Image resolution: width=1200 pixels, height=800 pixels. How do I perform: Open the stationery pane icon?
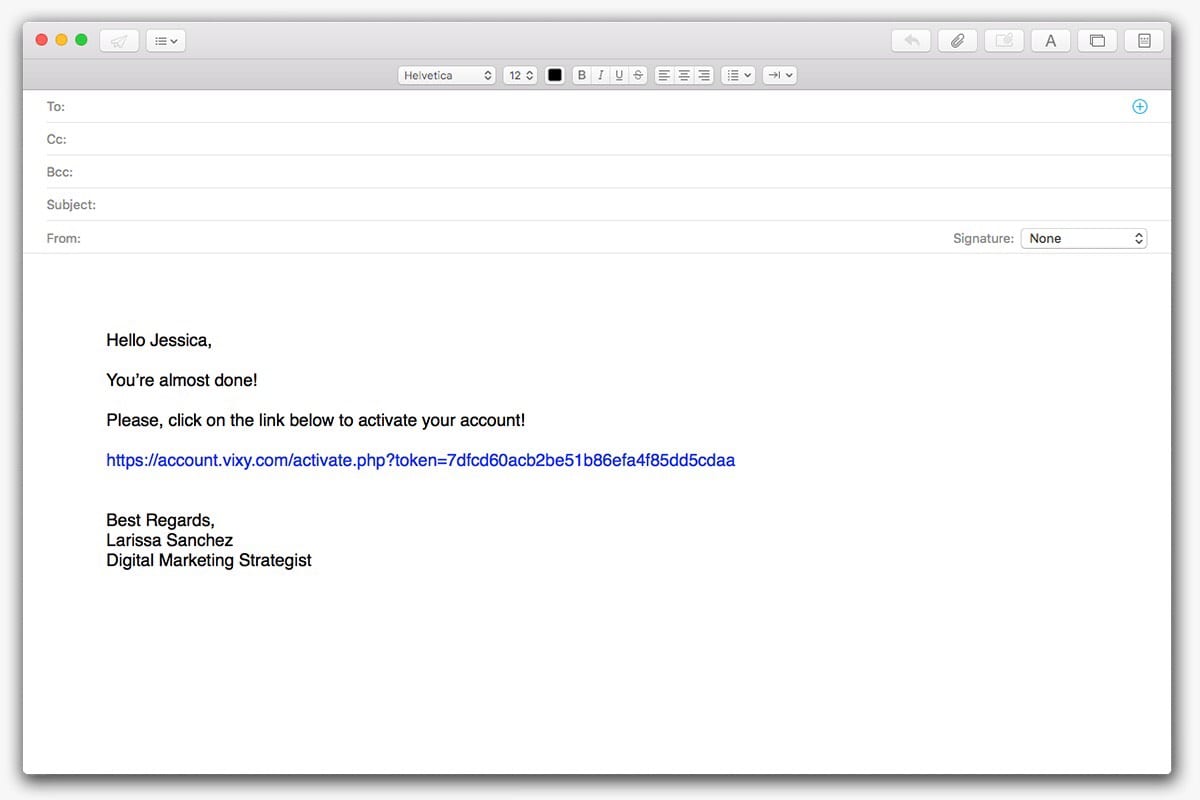1097,40
